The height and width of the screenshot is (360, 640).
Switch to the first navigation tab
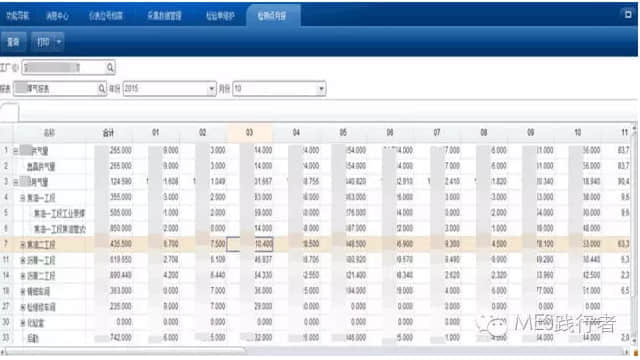click(x=17, y=16)
